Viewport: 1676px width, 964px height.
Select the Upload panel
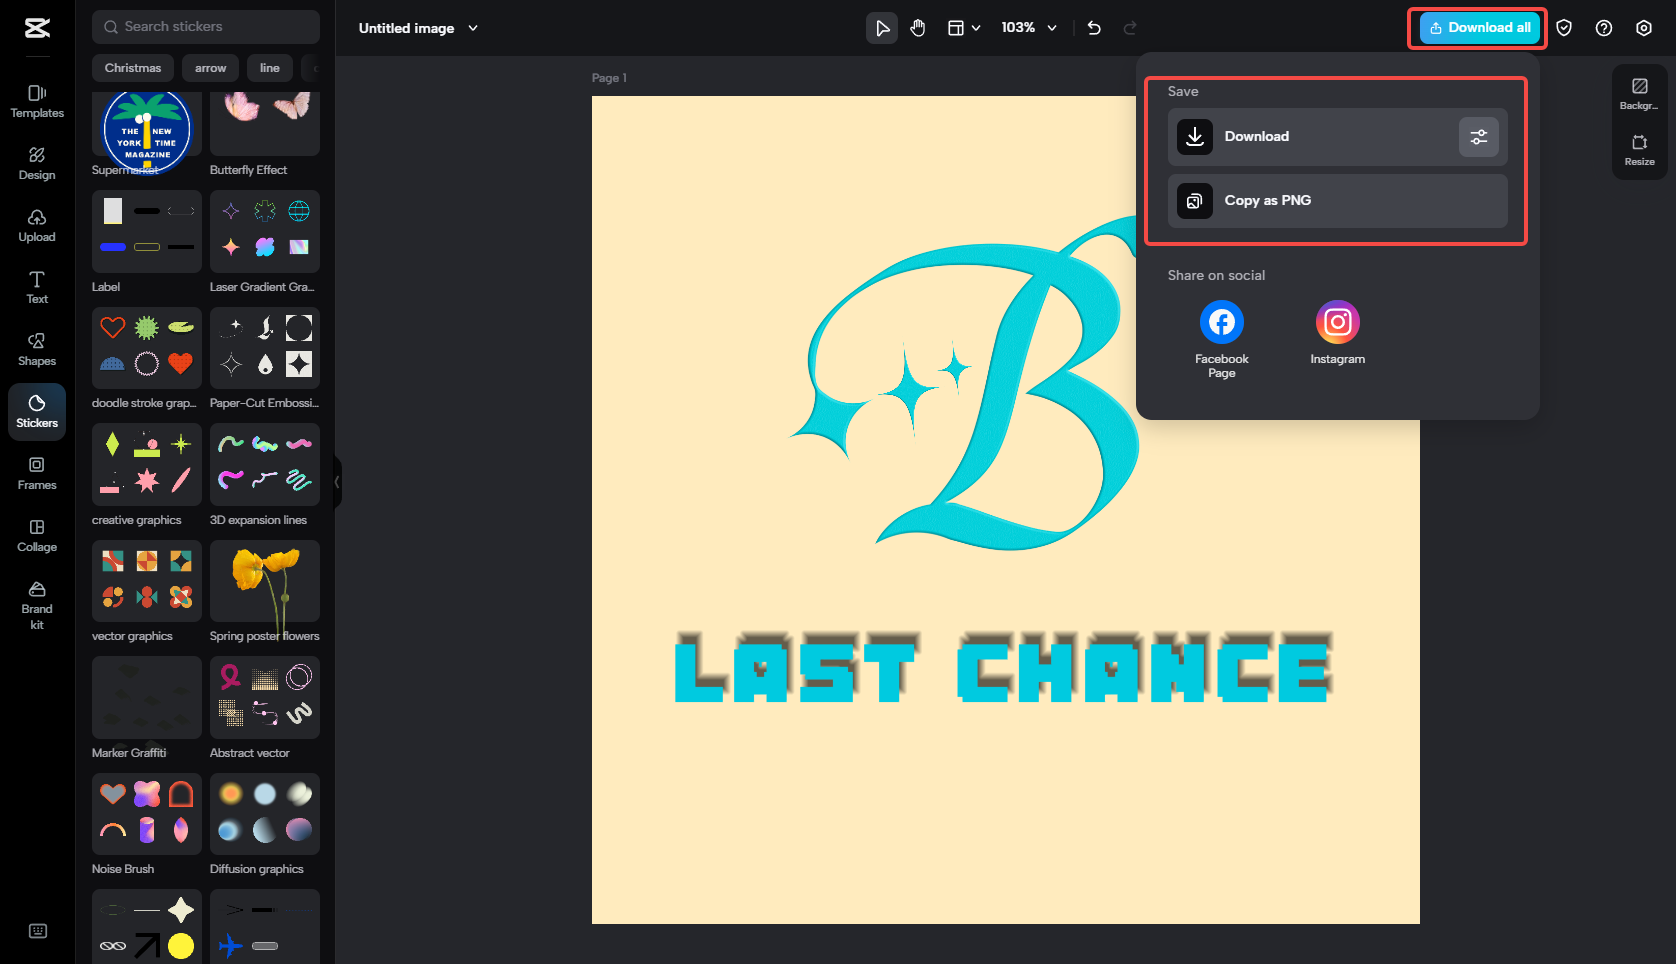(x=36, y=225)
